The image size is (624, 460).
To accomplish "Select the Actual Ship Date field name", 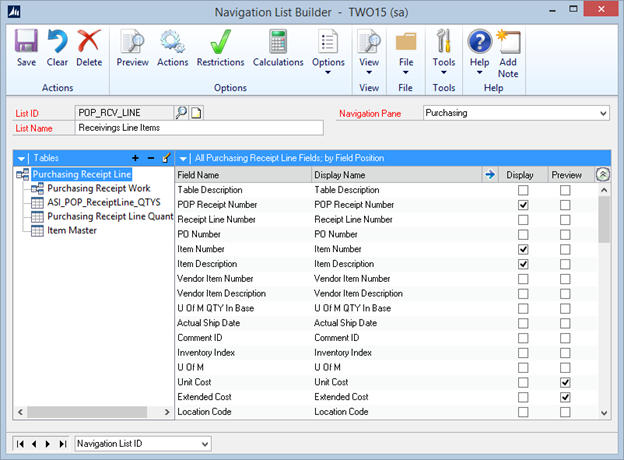I will coord(209,323).
